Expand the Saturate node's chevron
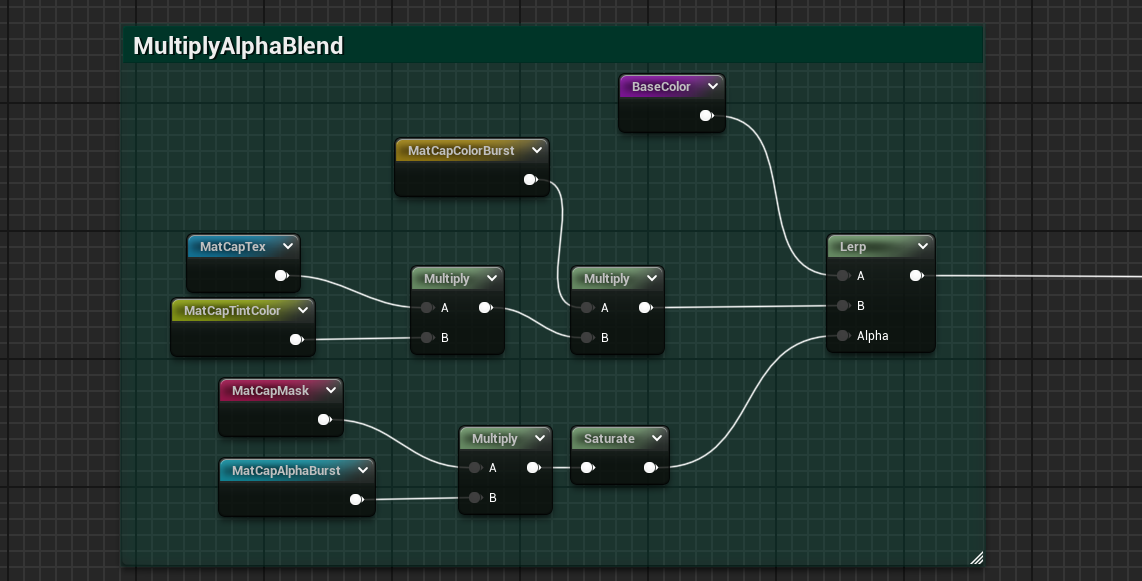This screenshot has width=1142, height=581. pyautogui.click(x=657, y=439)
